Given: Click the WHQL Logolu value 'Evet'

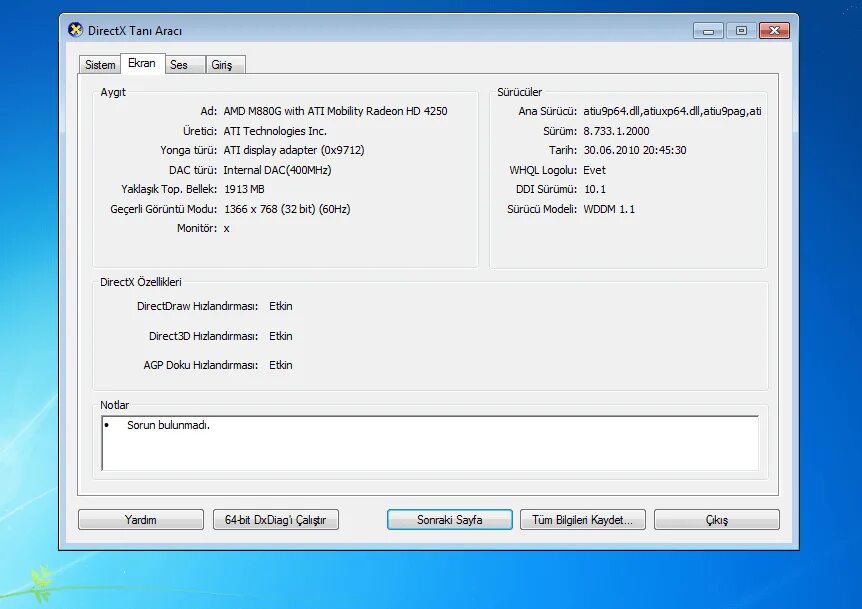Looking at the screenshot, I should tap(594, 170).
